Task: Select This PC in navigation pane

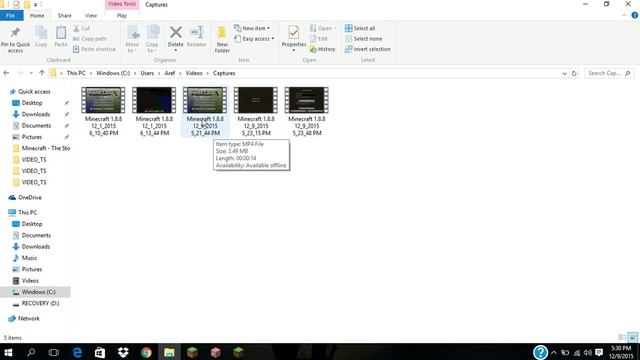Action: coord(27,212)
